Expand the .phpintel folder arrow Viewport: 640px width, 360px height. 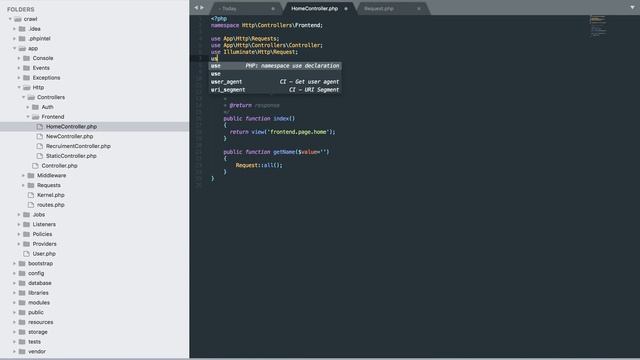14,39
